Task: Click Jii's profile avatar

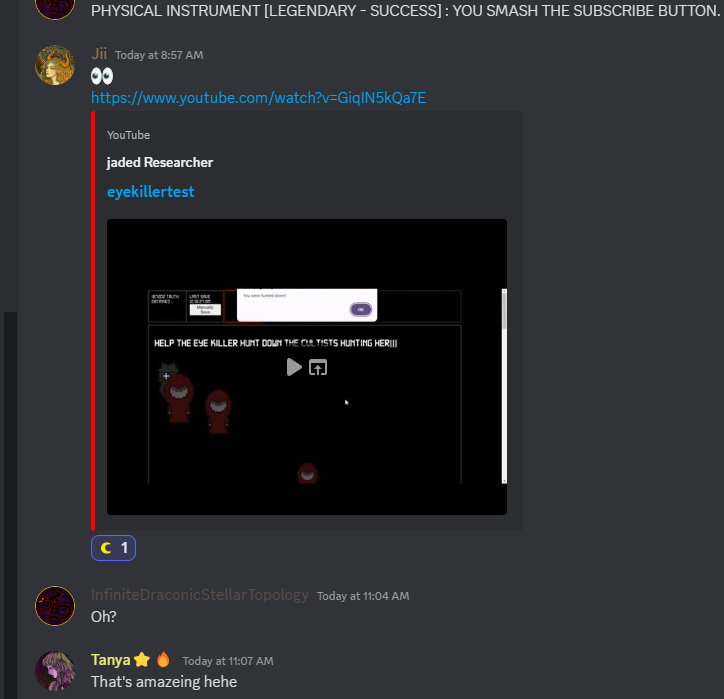Action: point(55,65)
